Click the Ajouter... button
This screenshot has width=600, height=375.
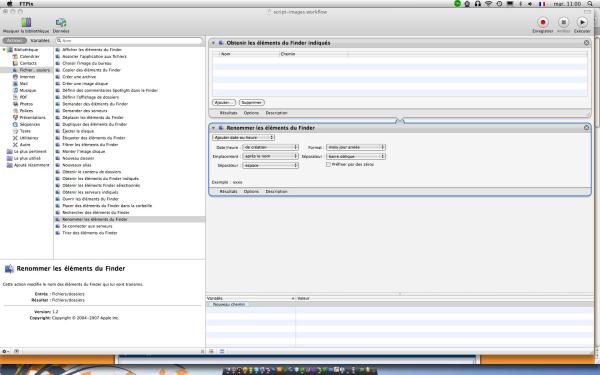223,103
